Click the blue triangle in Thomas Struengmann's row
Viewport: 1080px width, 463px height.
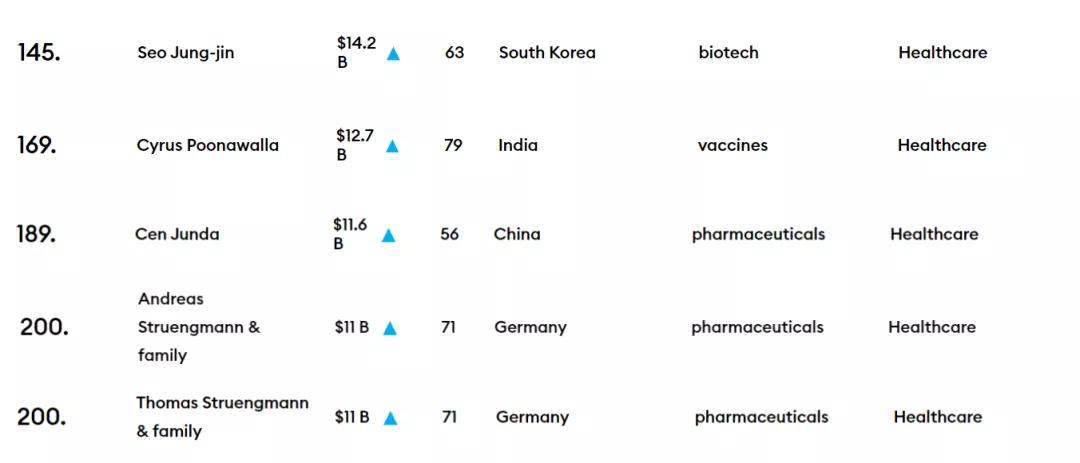tap(390, 419)
